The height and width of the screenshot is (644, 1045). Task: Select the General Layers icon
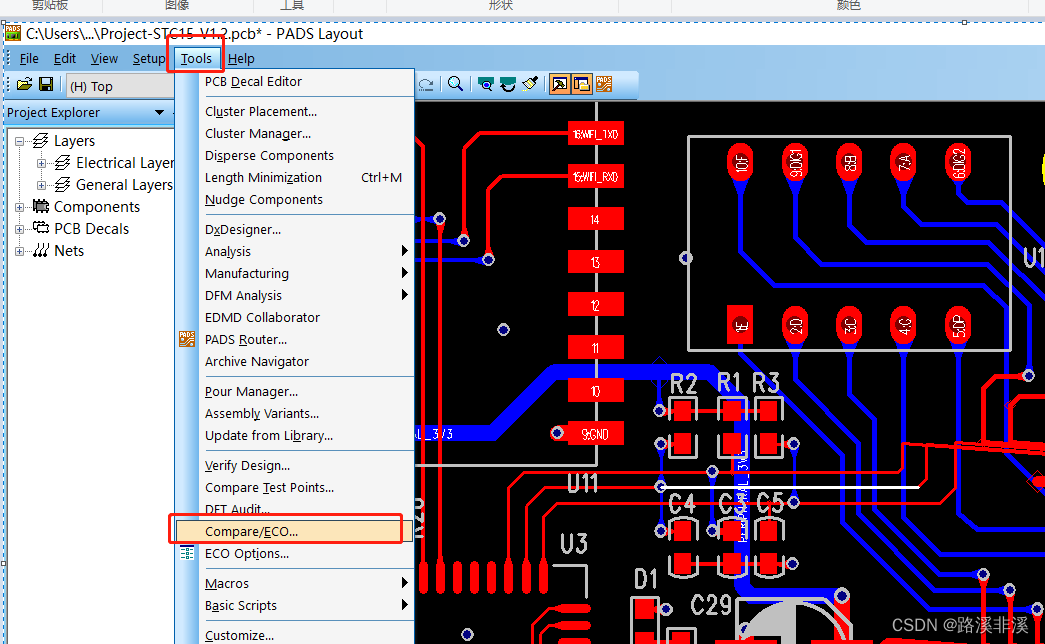point(63,185)
